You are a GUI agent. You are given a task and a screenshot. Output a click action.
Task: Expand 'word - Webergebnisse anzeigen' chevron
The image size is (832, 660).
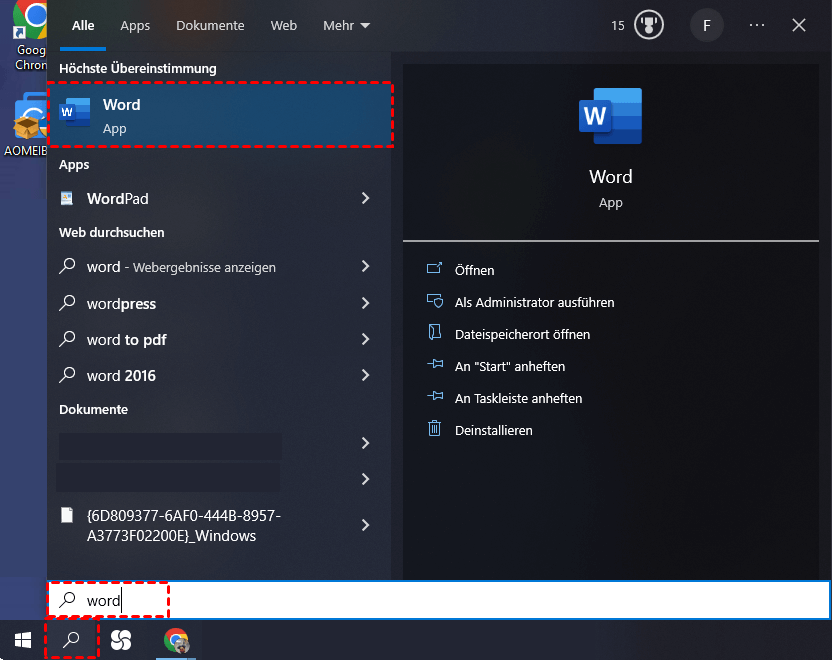pos(366,266)
